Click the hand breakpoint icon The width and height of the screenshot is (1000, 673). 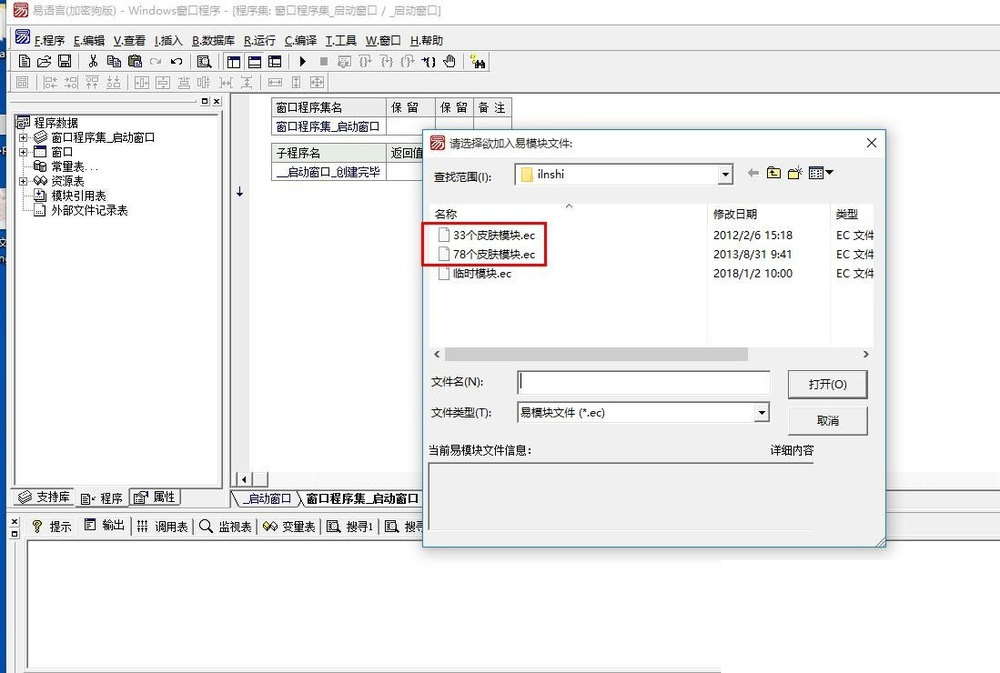450,61
